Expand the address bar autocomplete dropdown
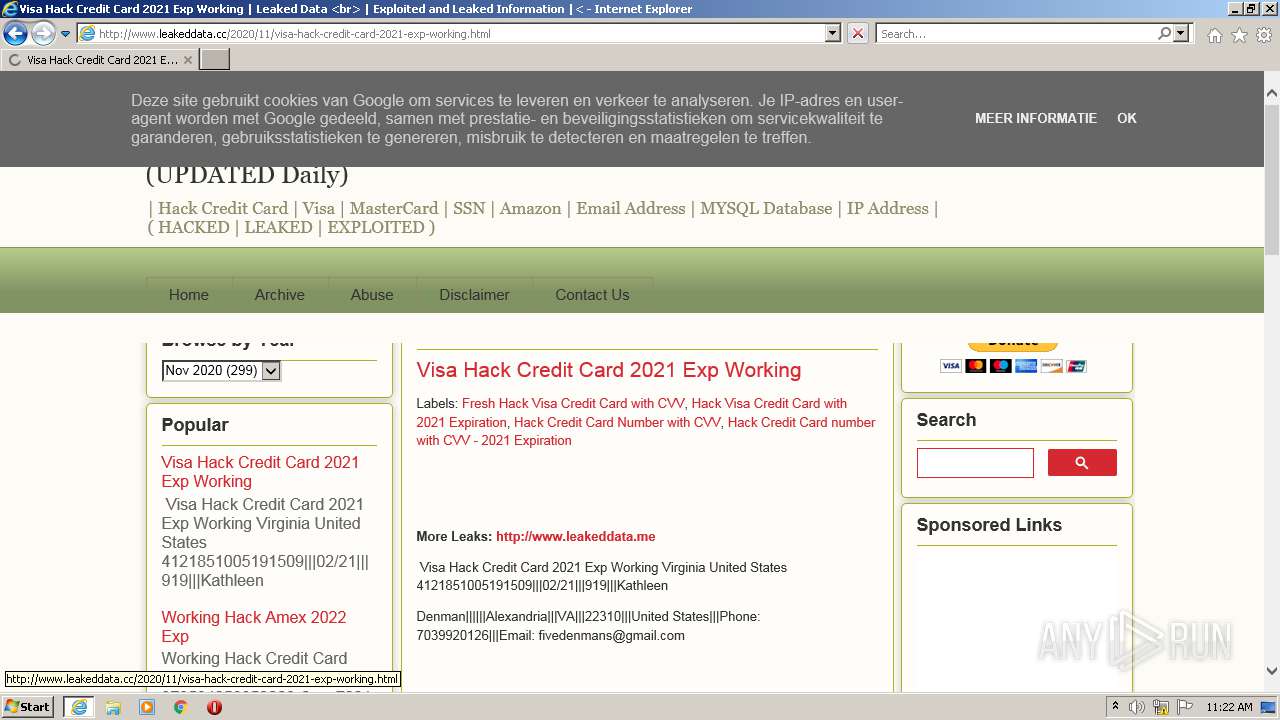The width and height of the screenshot is (1280, 720). (833, 33)
